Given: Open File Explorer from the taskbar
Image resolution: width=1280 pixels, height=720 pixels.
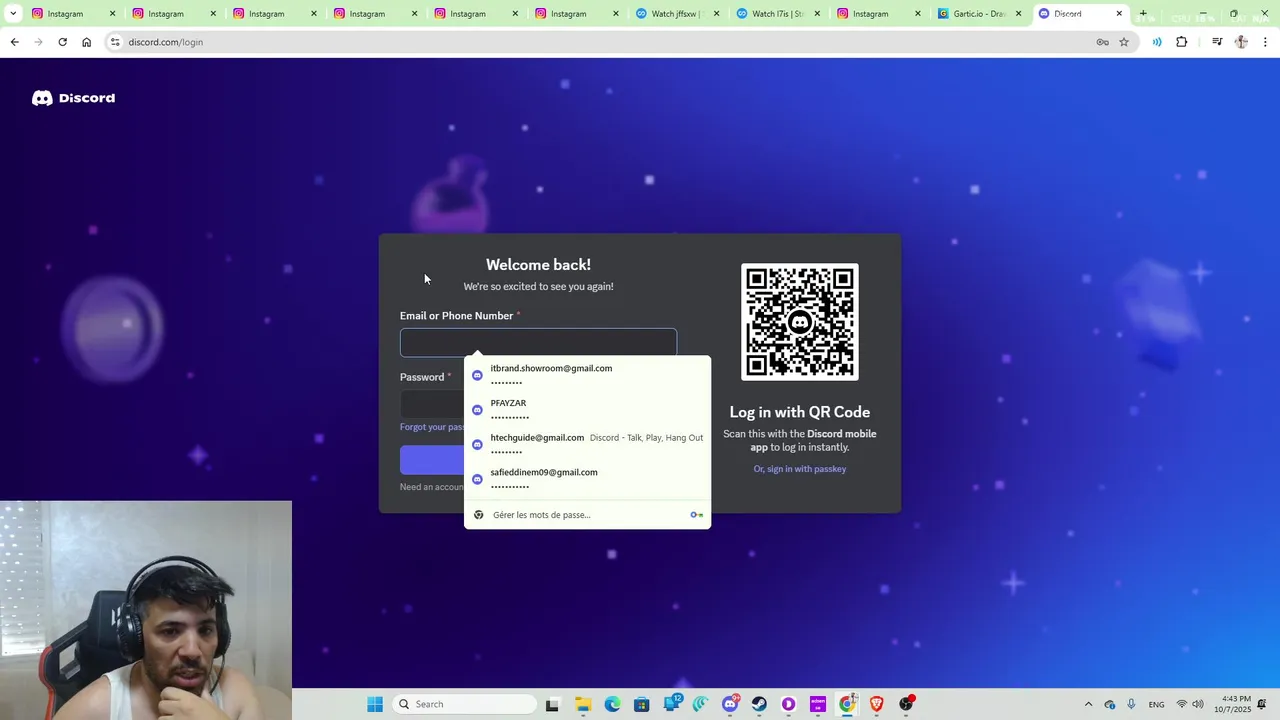Looking at the screenshot, I should [x=583, y=704].
